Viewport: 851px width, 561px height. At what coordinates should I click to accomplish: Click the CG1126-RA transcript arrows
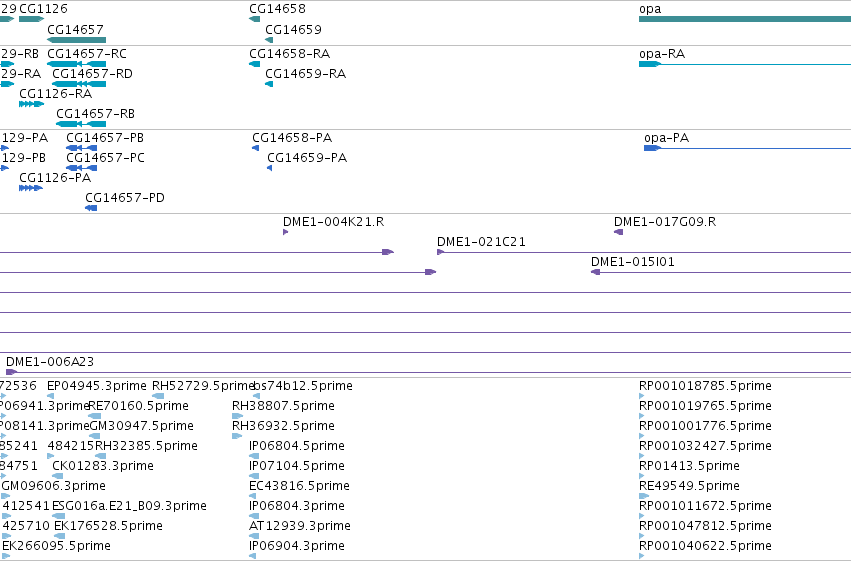[x=31, y=104]
